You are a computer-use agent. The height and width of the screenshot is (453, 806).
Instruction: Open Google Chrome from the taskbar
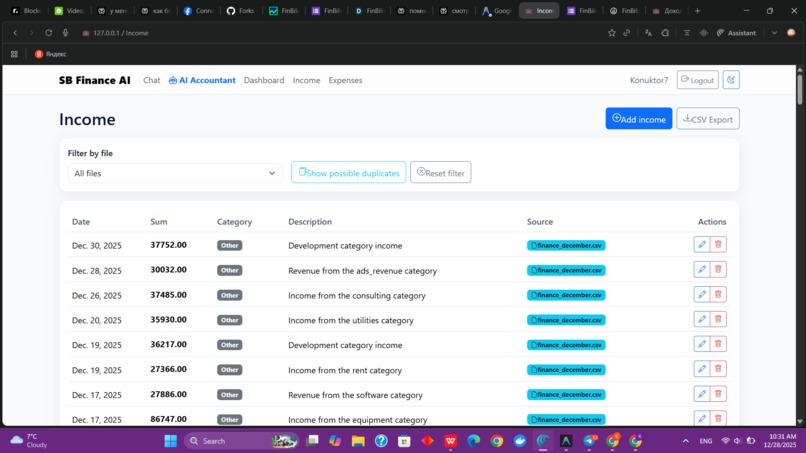497,441
